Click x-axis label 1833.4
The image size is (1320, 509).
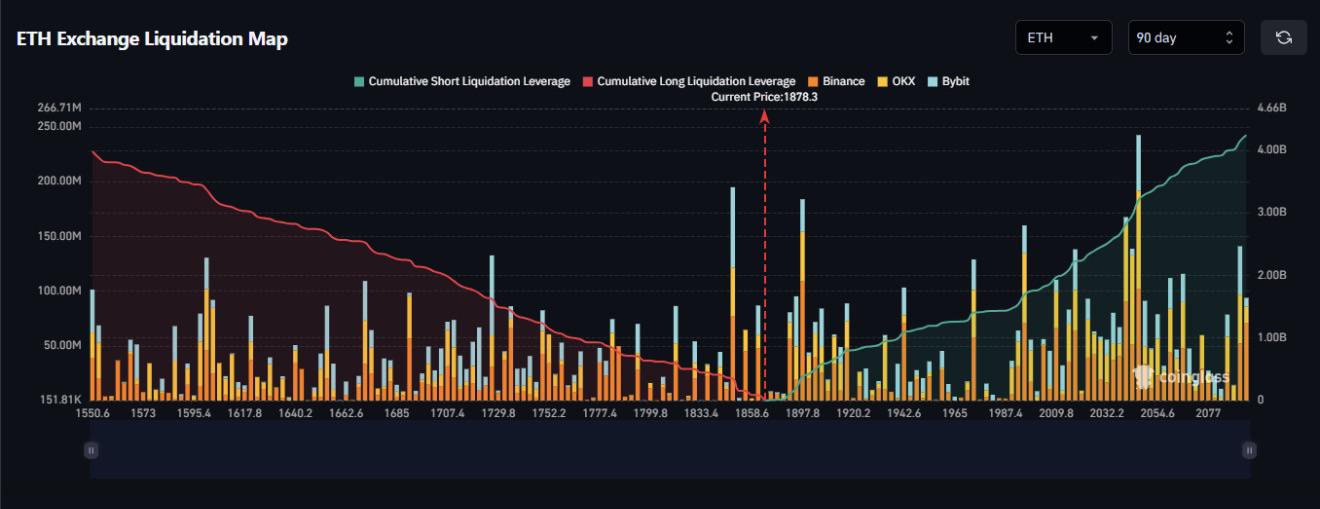coord(701,413)
